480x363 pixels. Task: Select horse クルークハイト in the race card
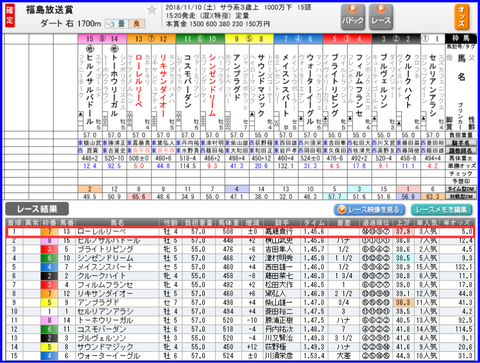(x=408, y=81)
